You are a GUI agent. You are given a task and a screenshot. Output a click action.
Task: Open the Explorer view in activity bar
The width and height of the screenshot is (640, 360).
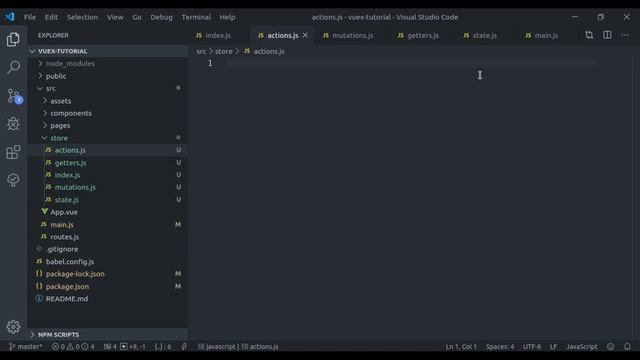tap(13, 39)
